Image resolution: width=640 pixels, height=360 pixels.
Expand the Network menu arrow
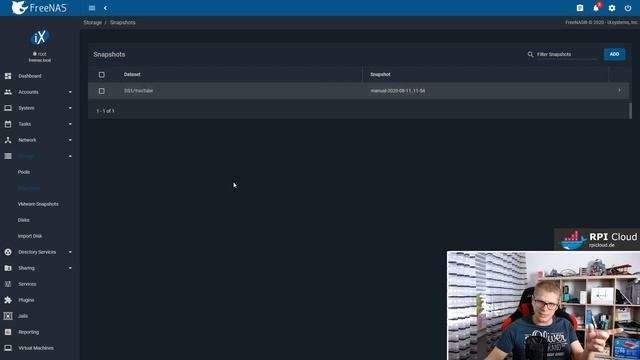click(70, 140)
